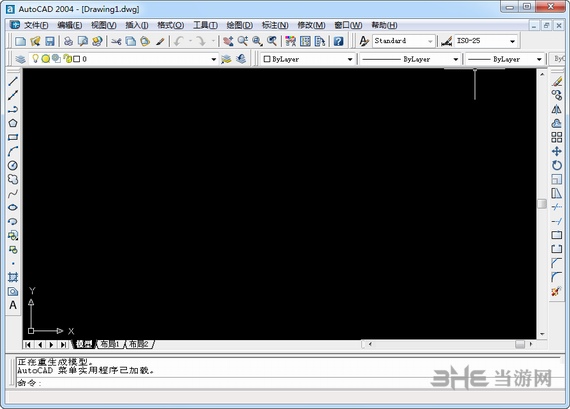Click the vertical scrollbar thumb
The height and width of the screenshot is (409, 570).
coord(542,204)
